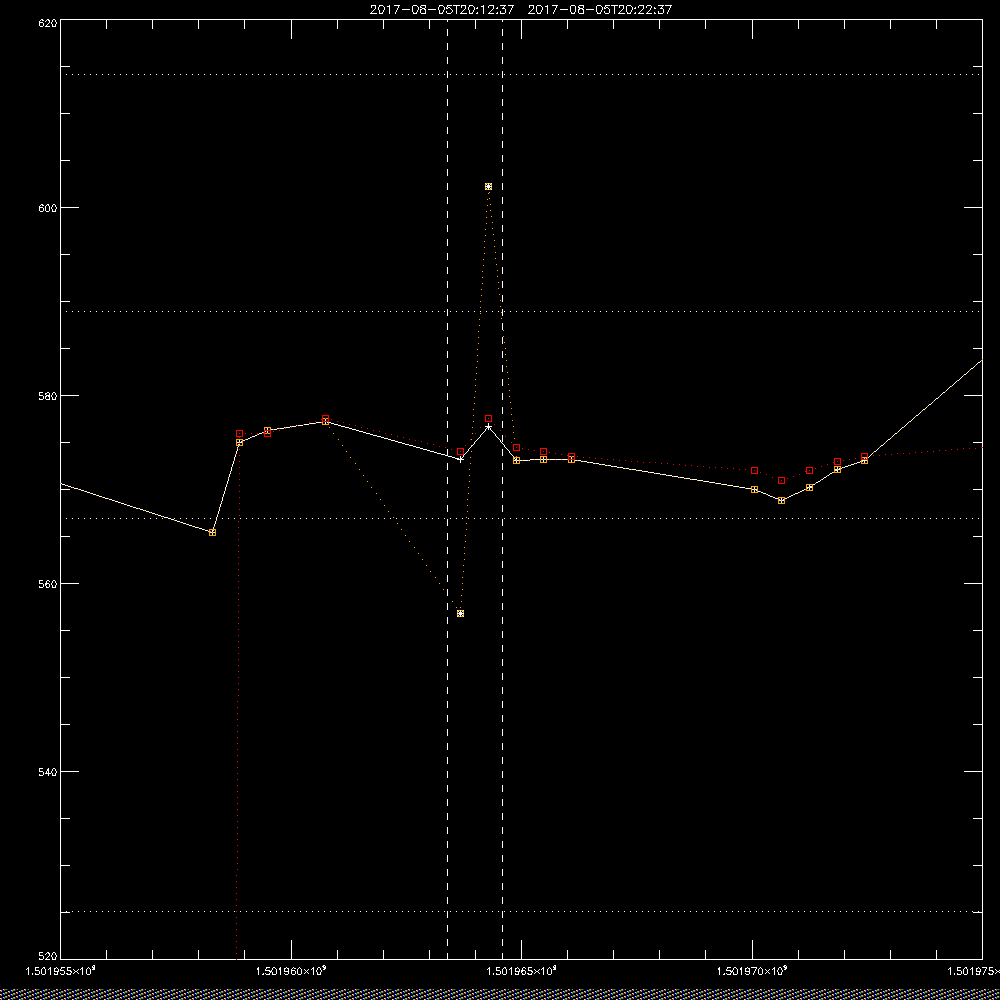Select the lowest orange marker right of 1.501970×10⁹

[781, 501]
